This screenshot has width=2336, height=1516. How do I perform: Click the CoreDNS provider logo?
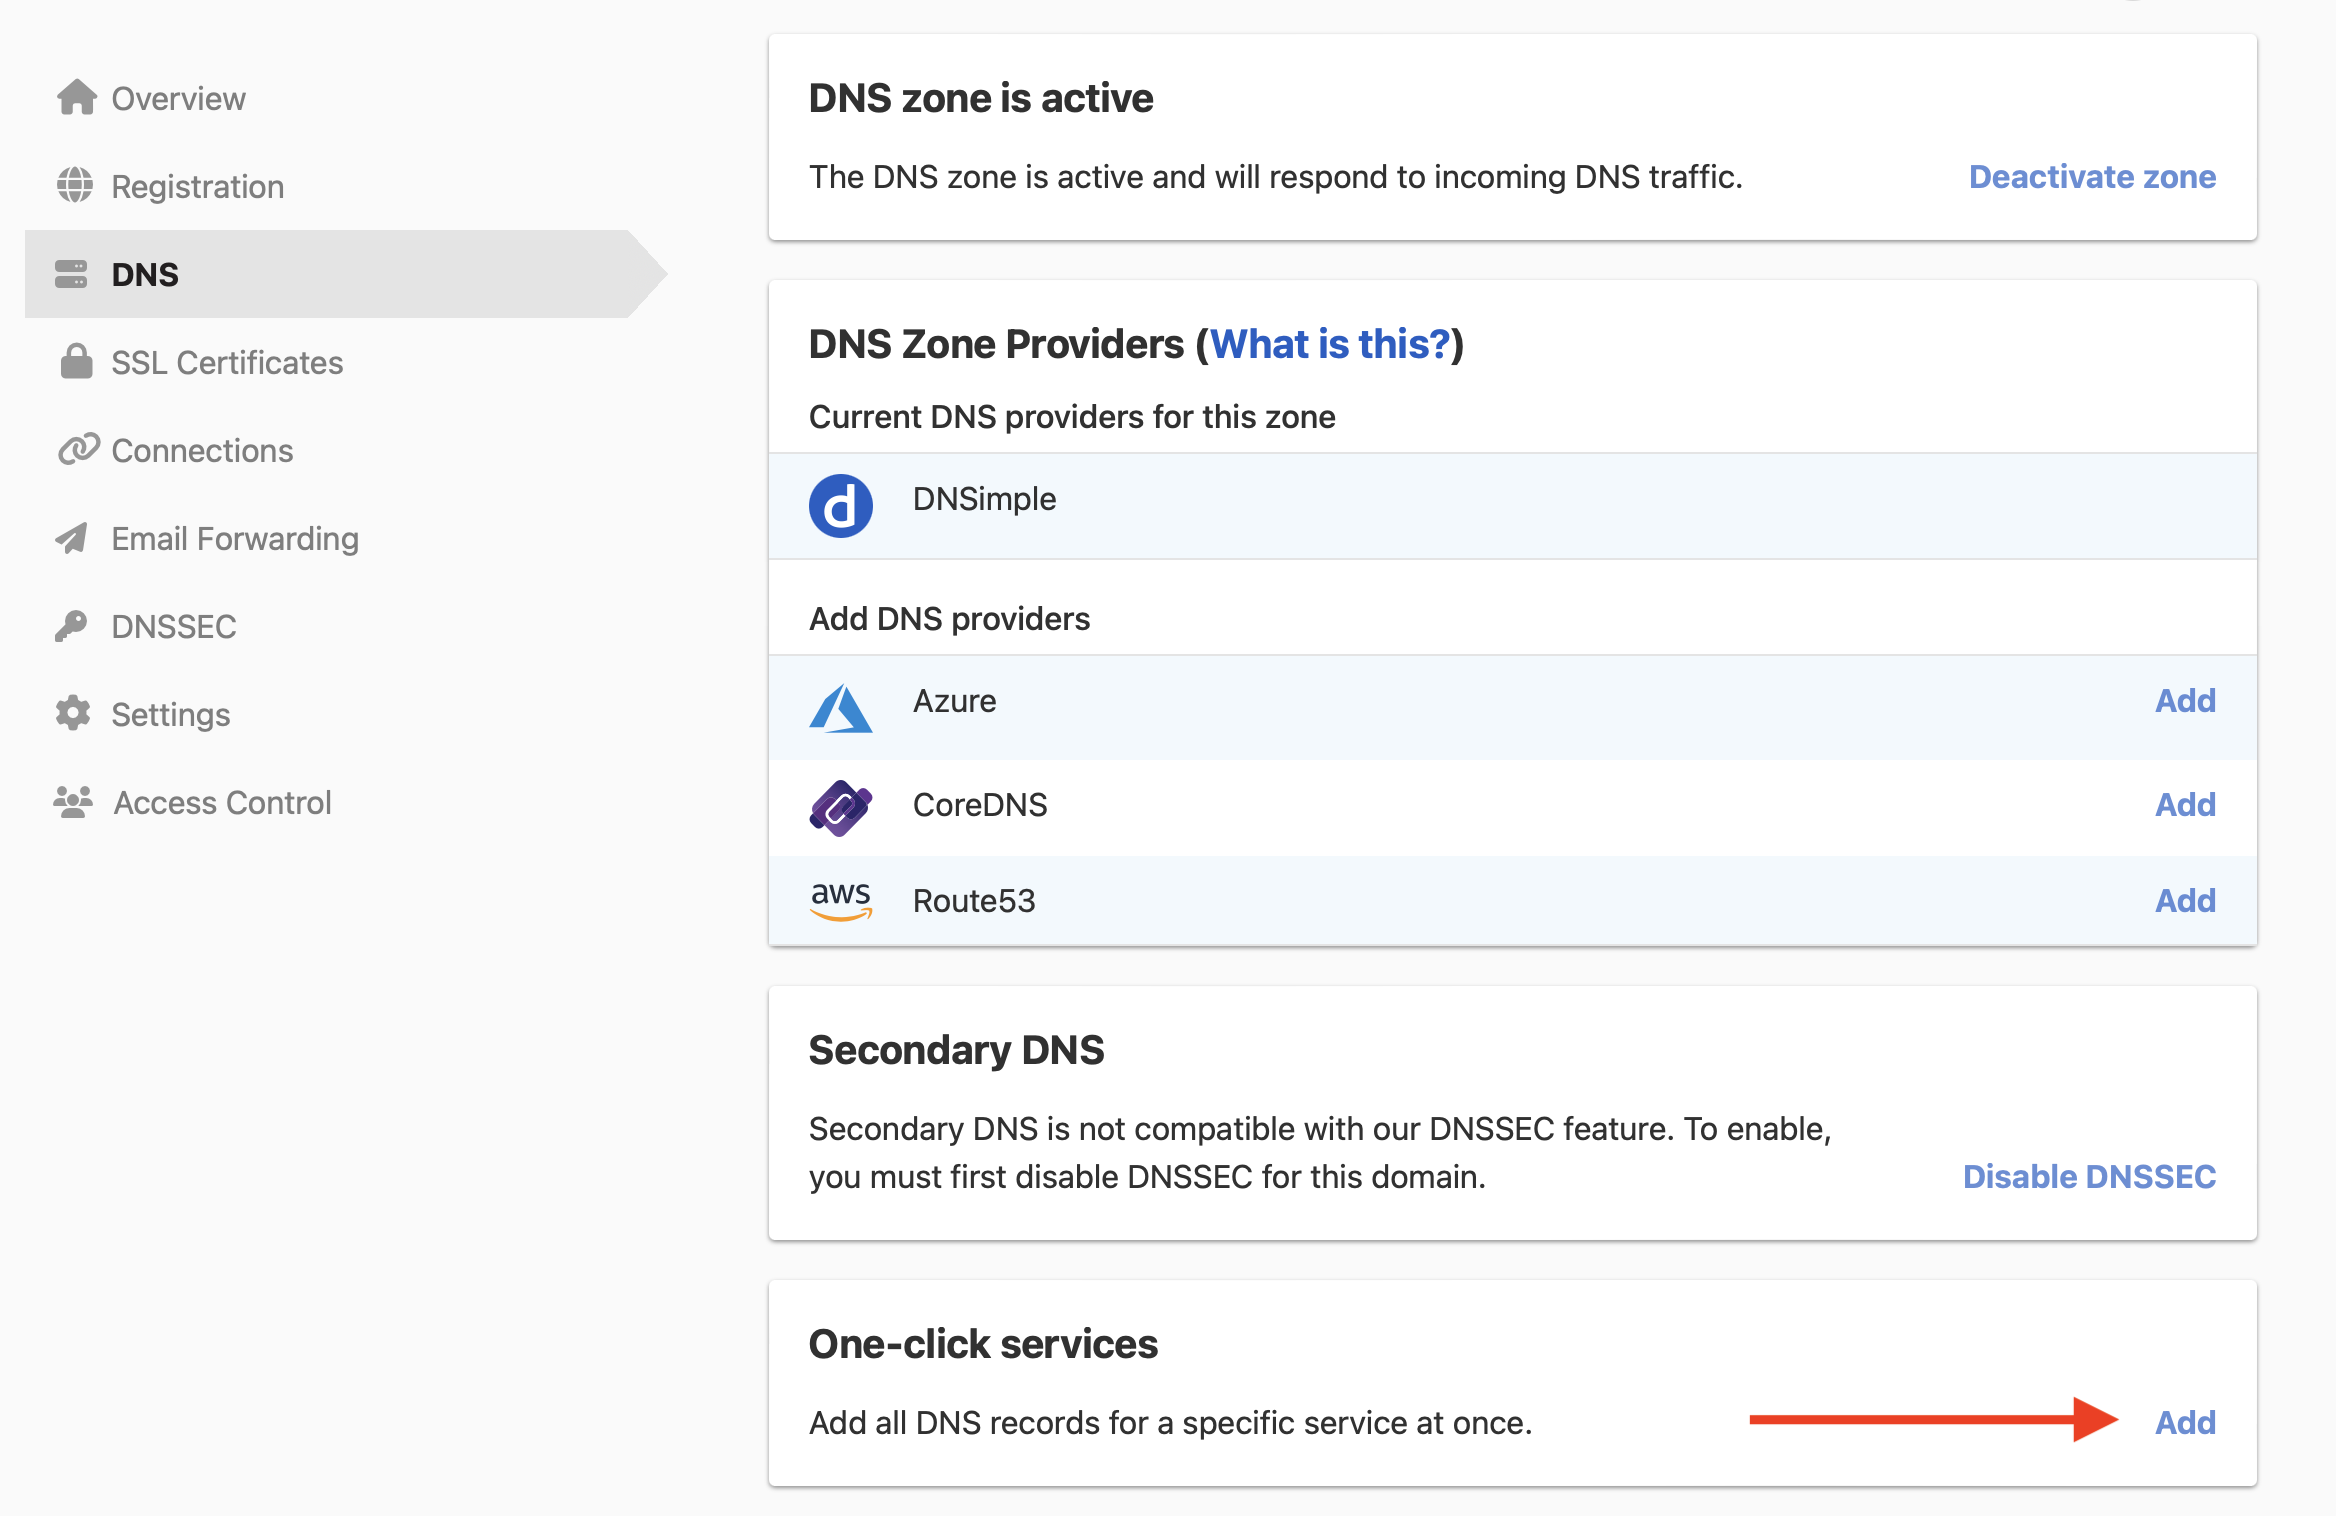point(841,805)
